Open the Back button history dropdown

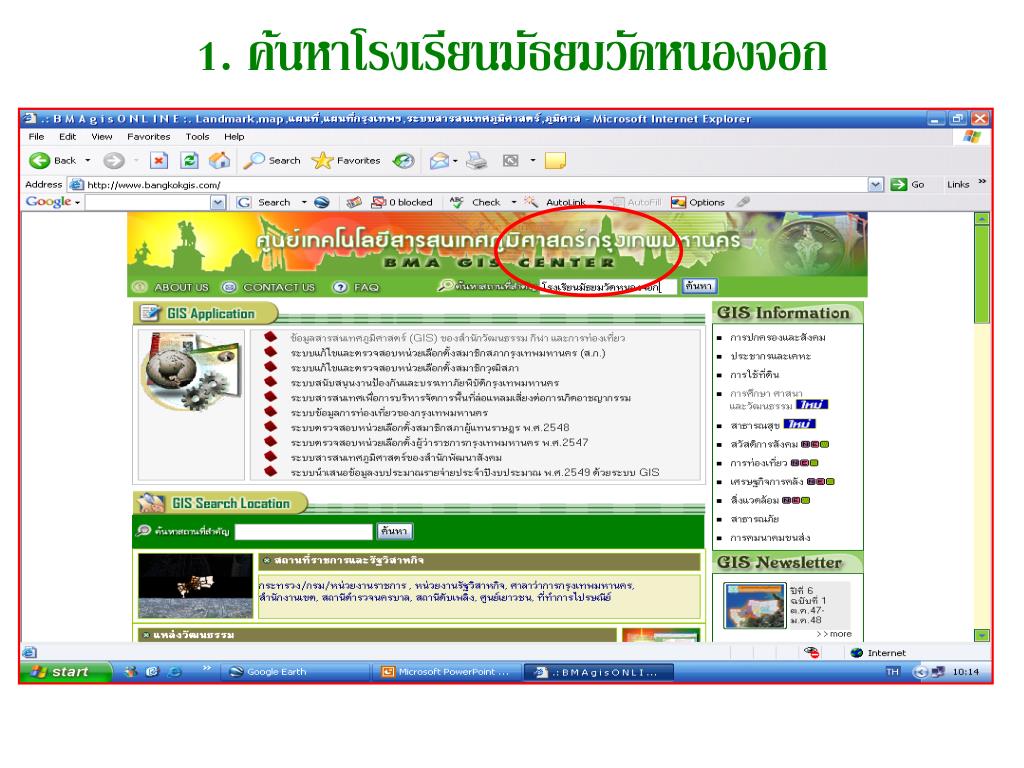tap(88, 161)
